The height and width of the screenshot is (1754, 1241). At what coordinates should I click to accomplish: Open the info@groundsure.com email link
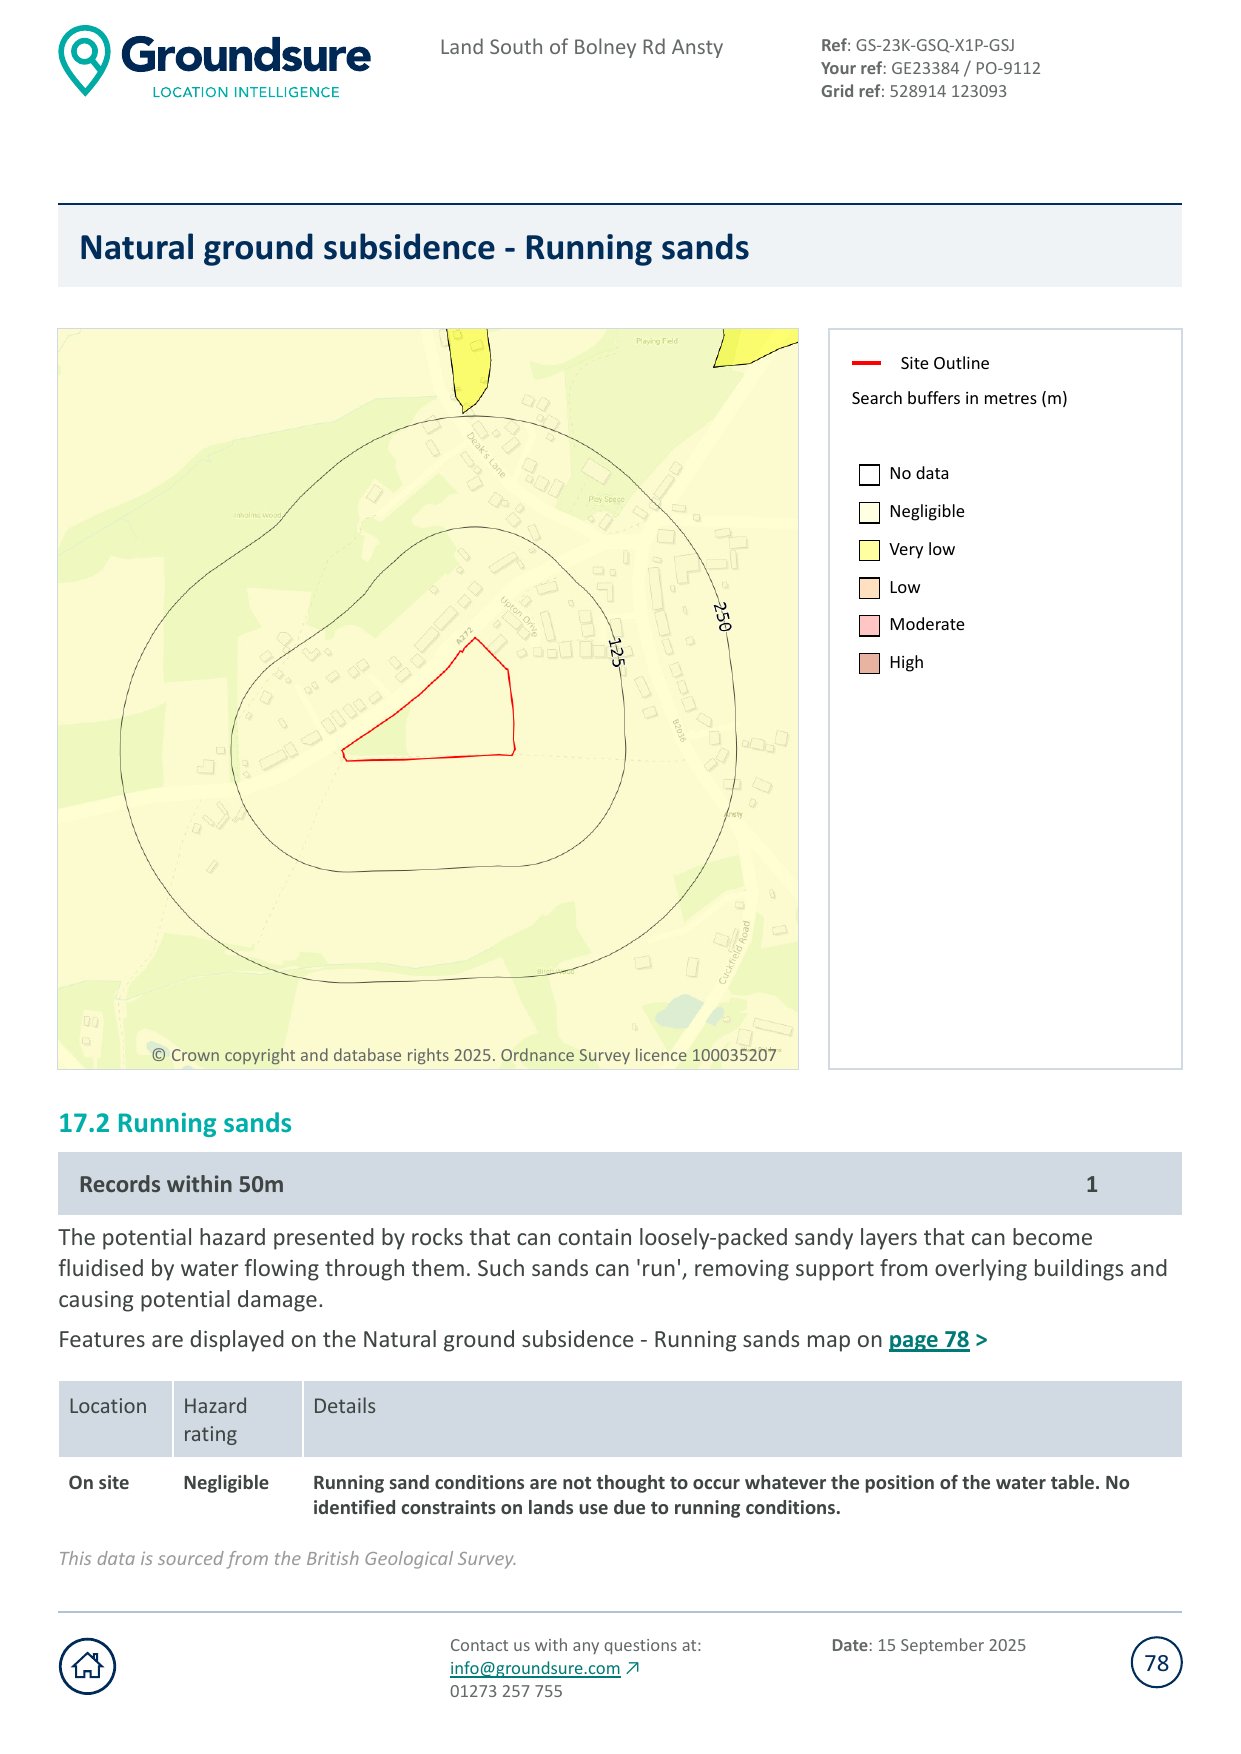[x=535, y=1668]
